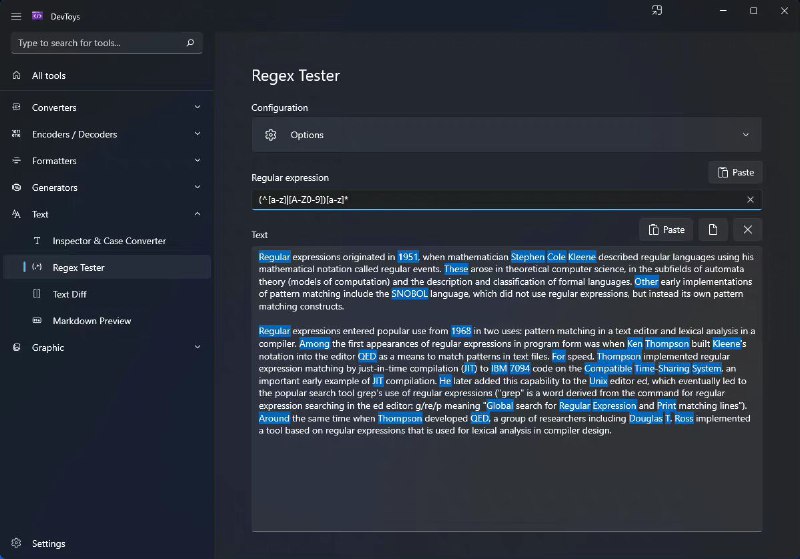Paste into the regular expression field

tap(735, 173)
